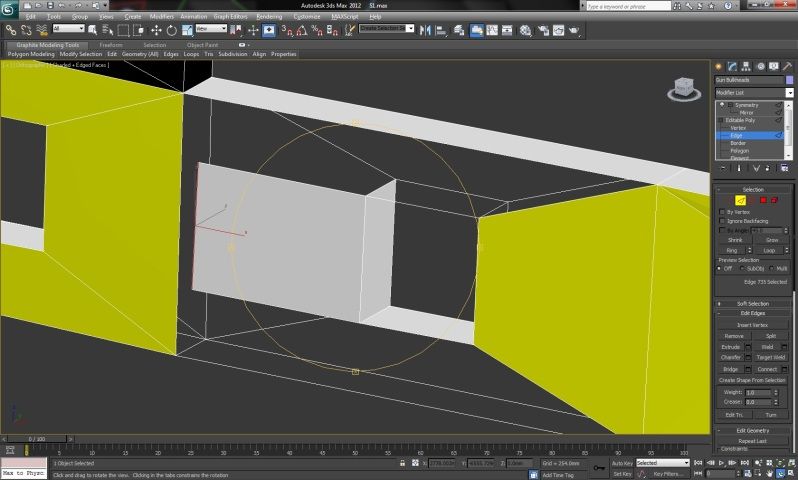
Task: Click the Weight spinner arrows
Action: [776, 392]
